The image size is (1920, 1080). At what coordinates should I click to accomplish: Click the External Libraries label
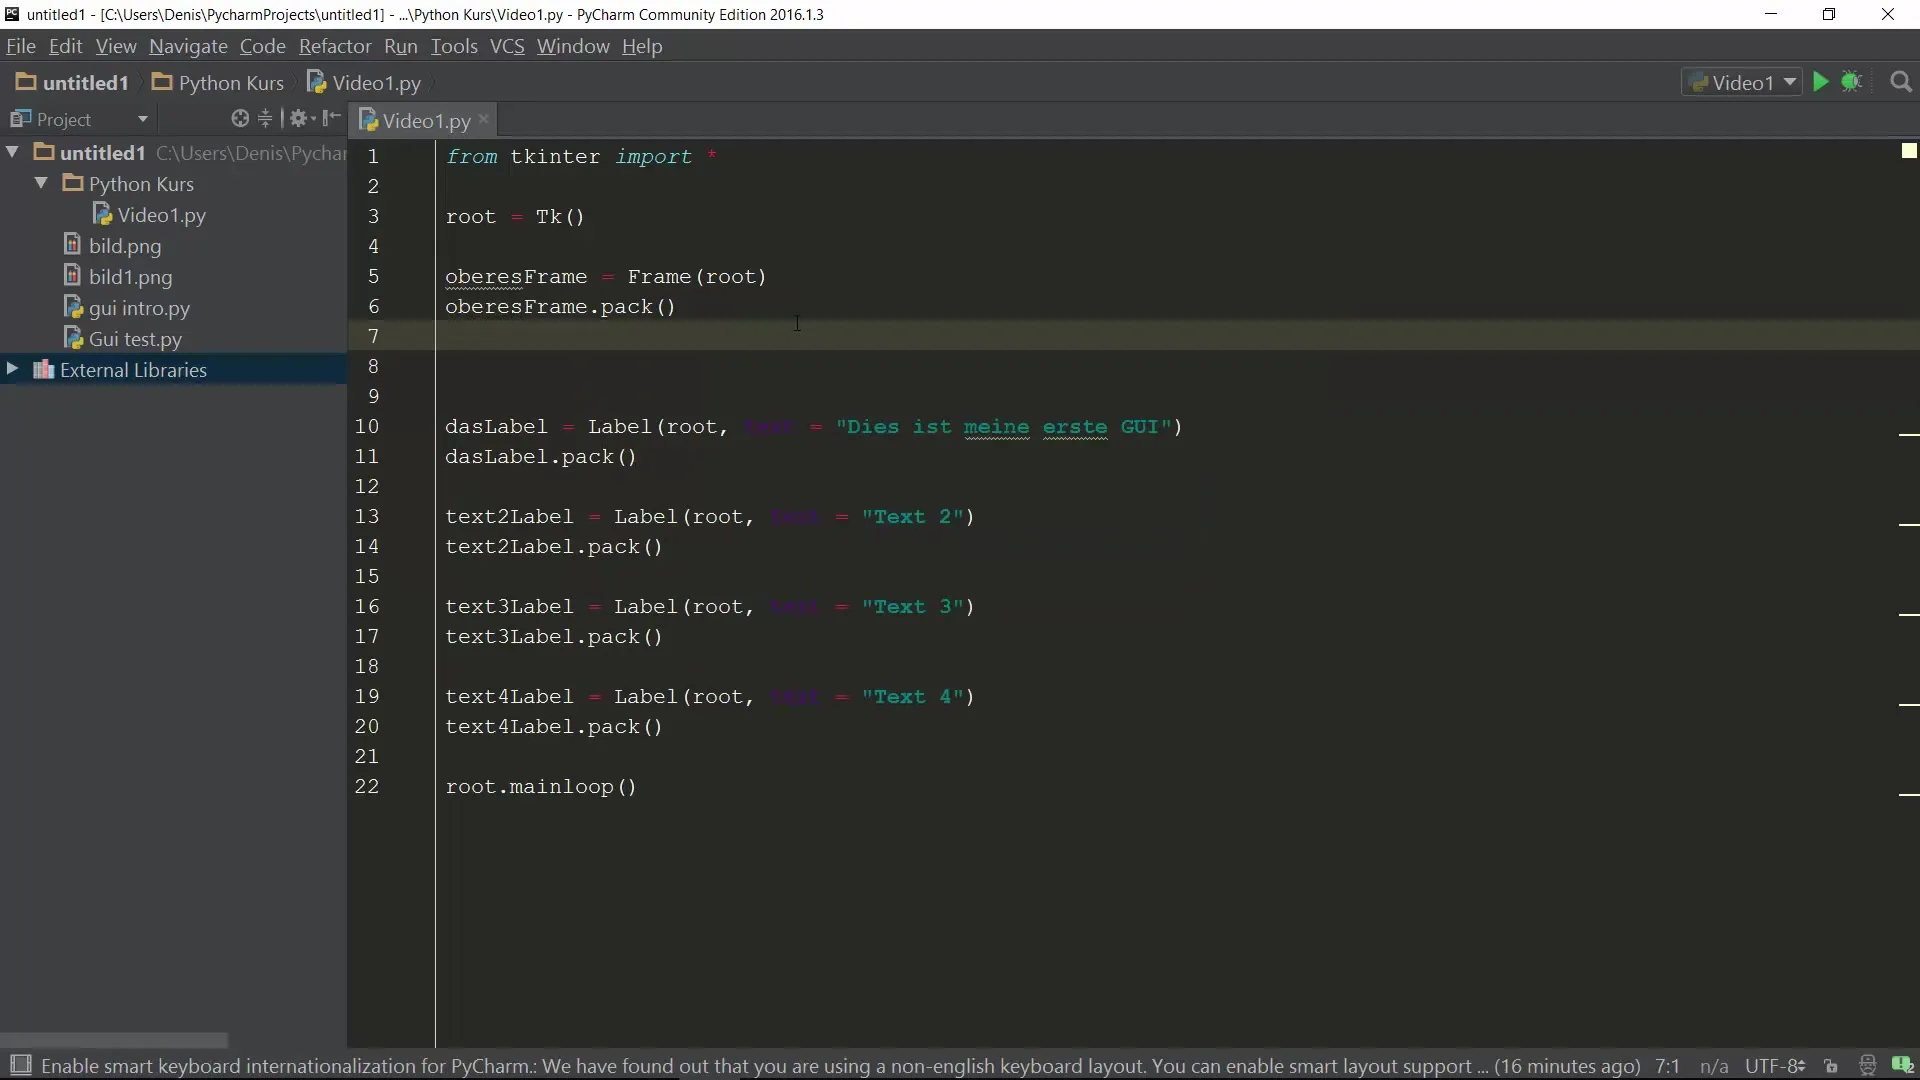point(133,370)
